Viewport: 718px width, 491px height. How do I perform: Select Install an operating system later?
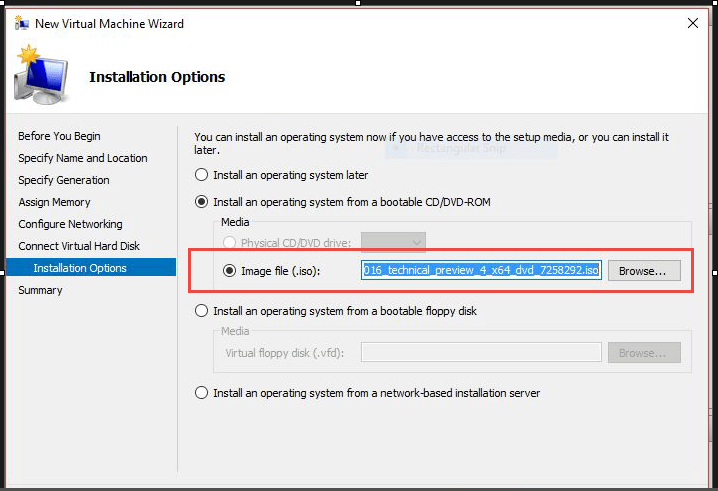202,175
